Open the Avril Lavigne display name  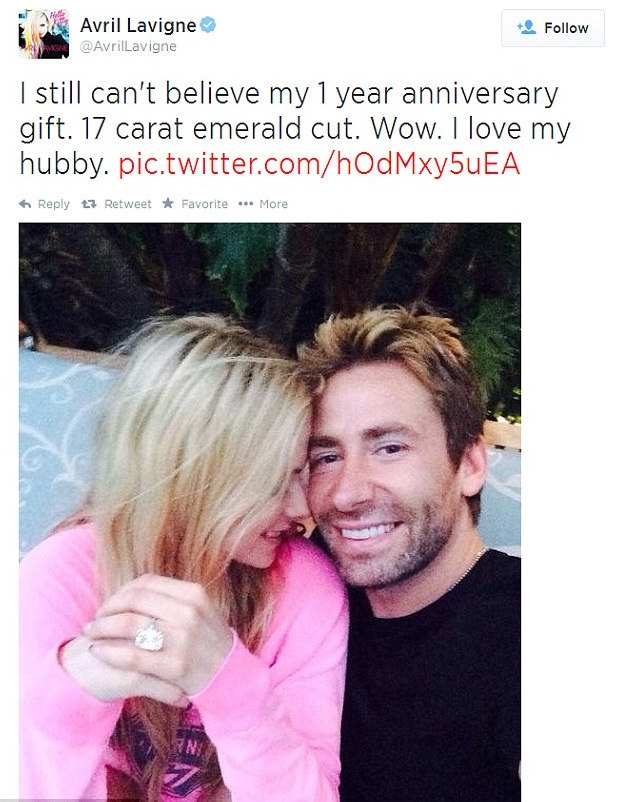click(x=138, y=25)
